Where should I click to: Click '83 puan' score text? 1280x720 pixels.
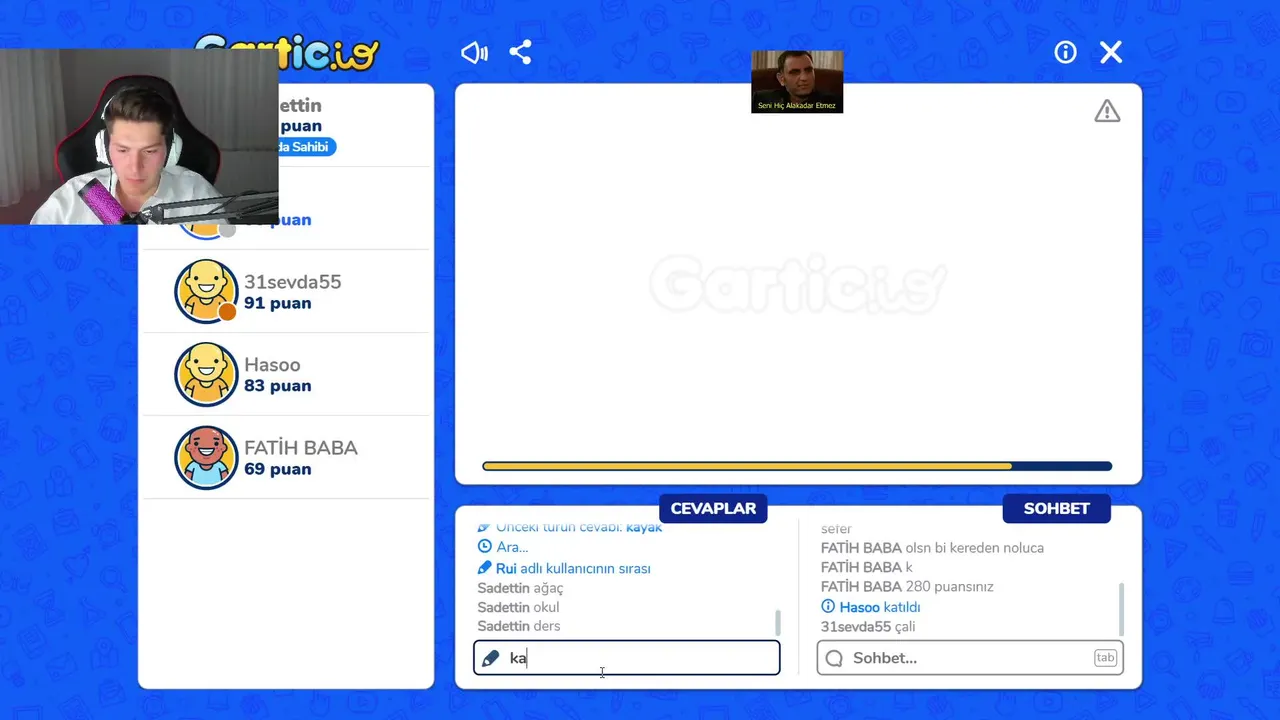pyautogui.click(x=277, y=386)
